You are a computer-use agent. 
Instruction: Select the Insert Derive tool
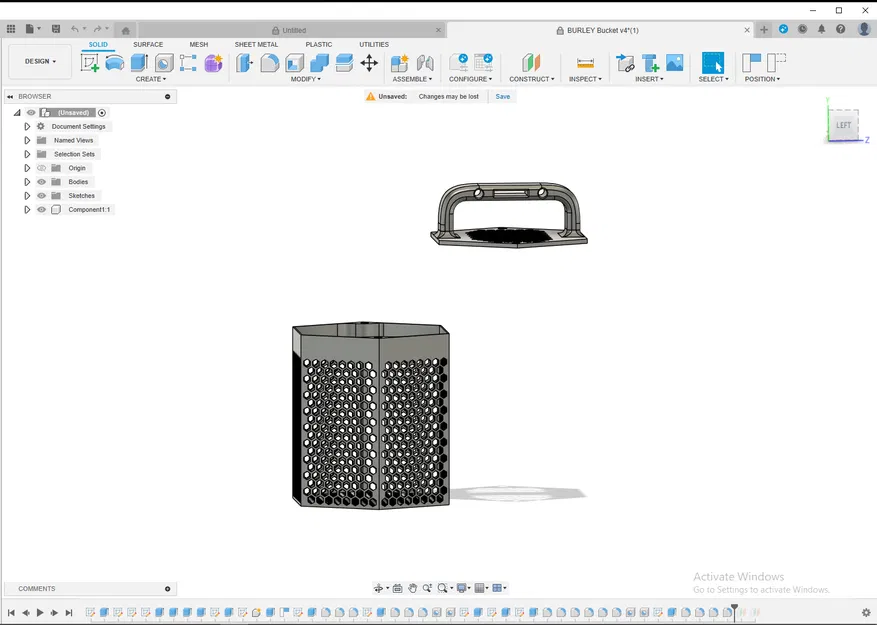click(625, 62)
